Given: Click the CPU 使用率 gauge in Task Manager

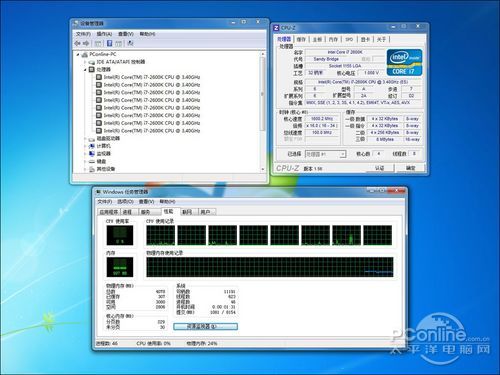Looking at the screenshot, I should click(120, 235).
